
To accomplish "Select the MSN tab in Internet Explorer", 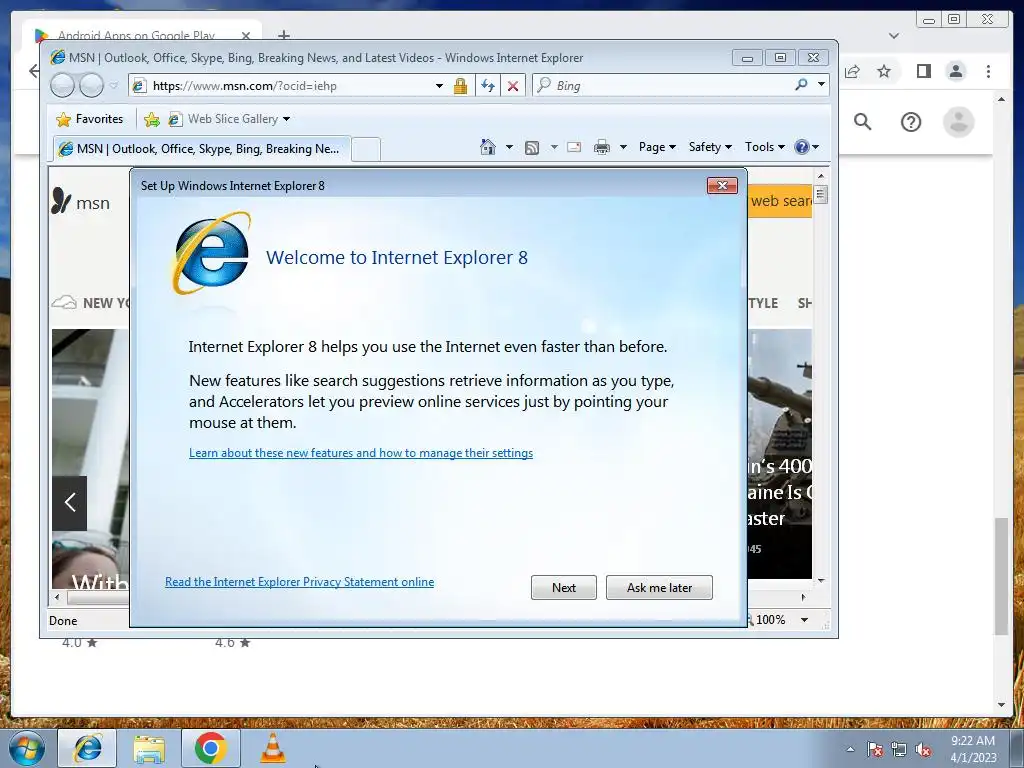I will (x=202, y=149).
